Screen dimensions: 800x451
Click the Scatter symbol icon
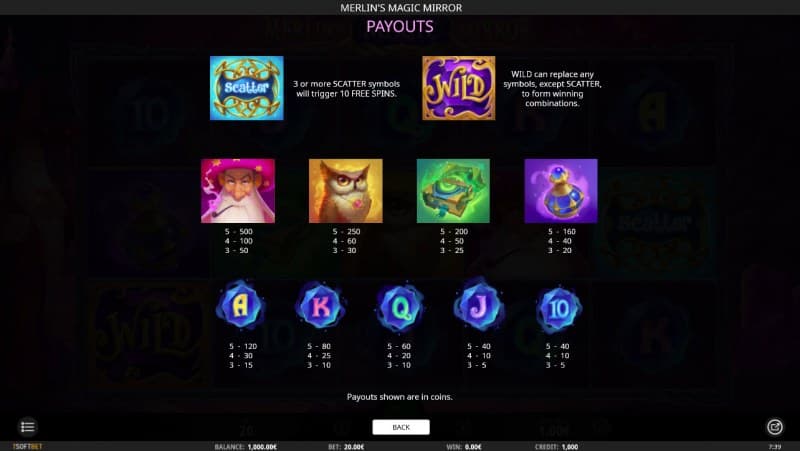click(246, 88)
